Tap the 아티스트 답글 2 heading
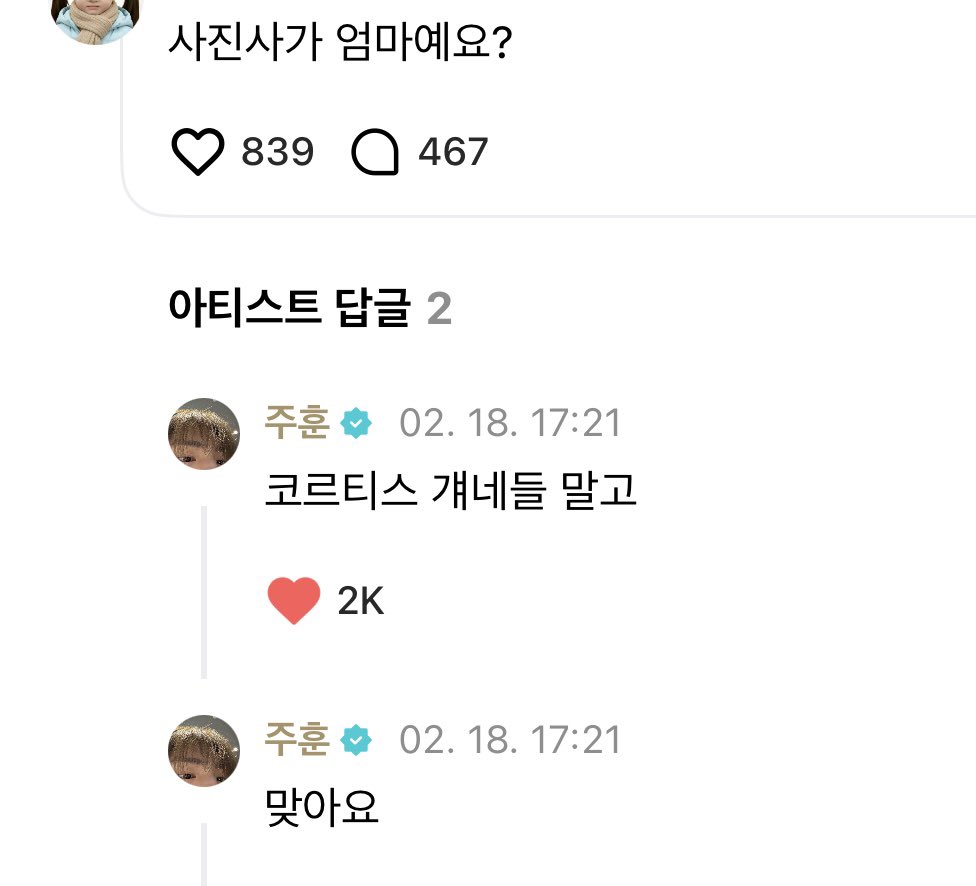The image size is (976, 886). [310, 310]
